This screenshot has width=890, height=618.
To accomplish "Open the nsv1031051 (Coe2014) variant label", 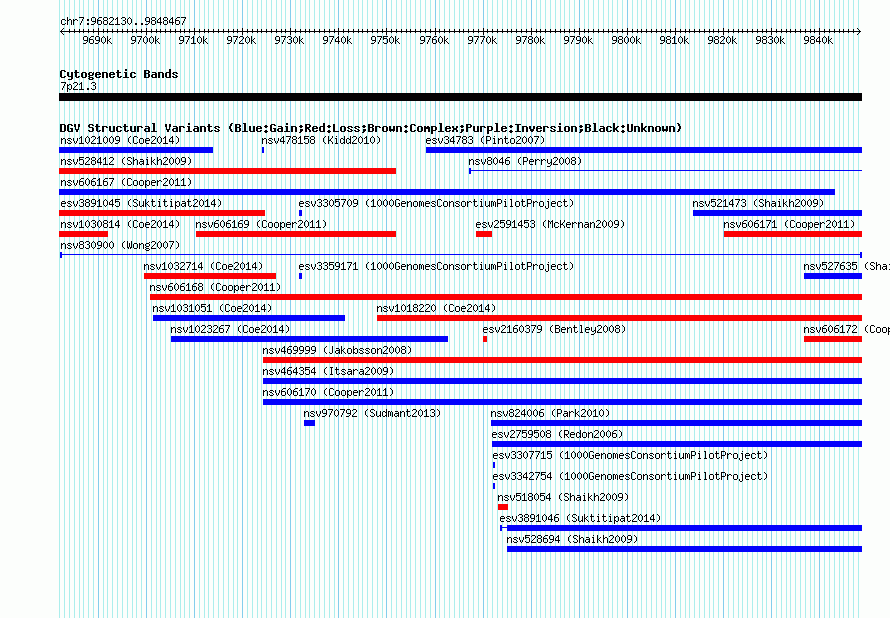I will tap(212, 308).
